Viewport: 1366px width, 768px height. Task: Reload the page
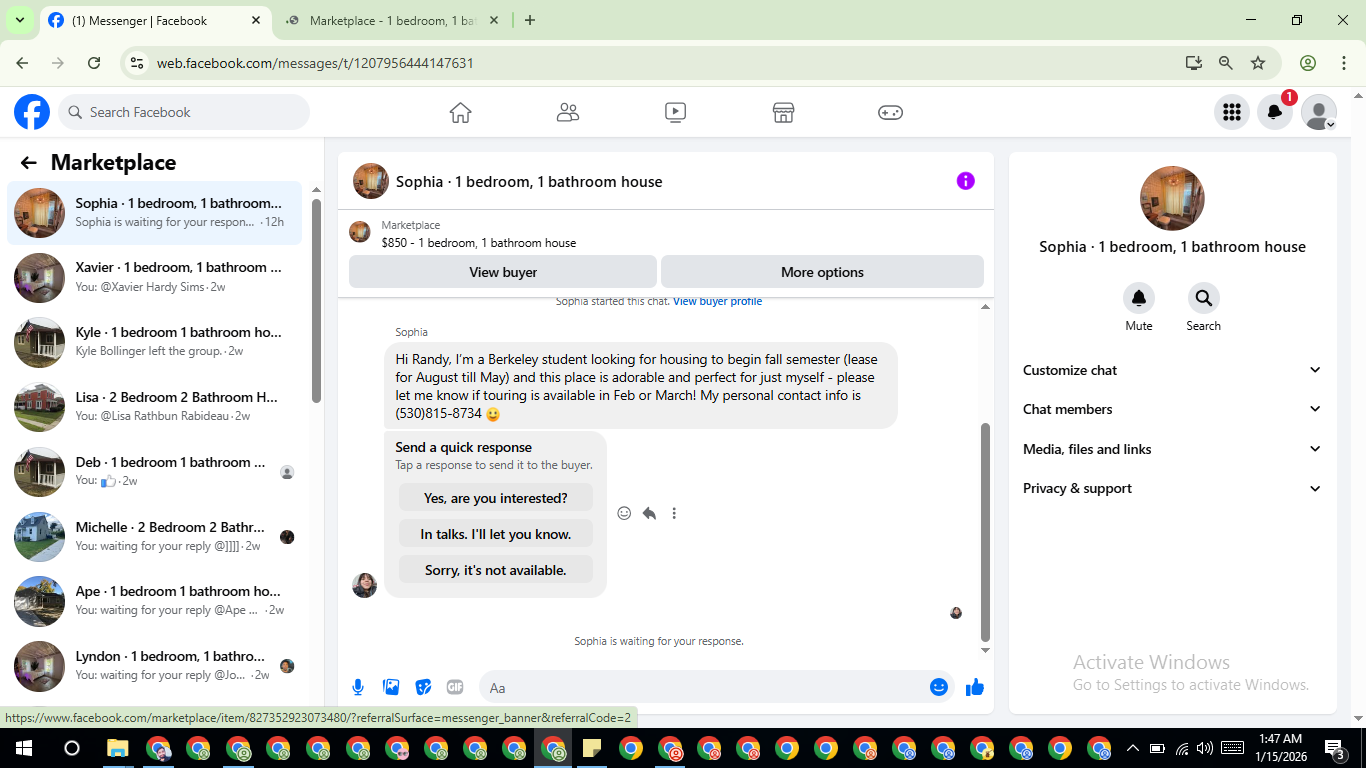pos(94,63)
